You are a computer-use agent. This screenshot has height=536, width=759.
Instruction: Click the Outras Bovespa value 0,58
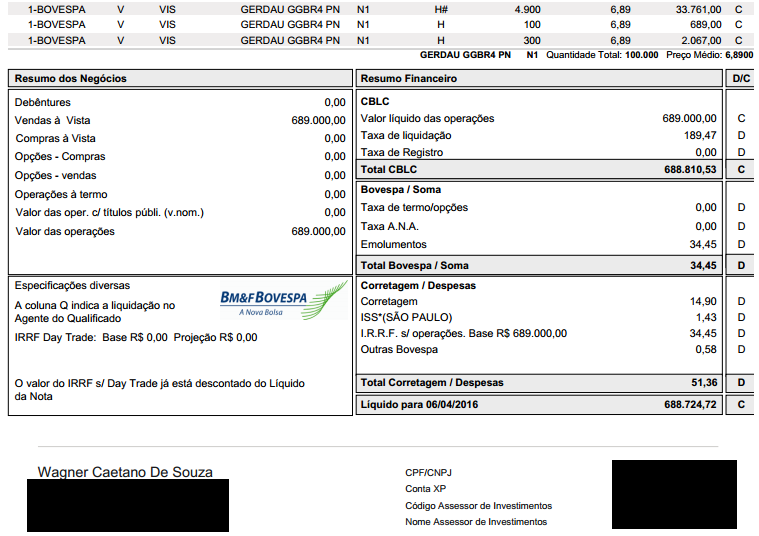click(x=706, y=349)
